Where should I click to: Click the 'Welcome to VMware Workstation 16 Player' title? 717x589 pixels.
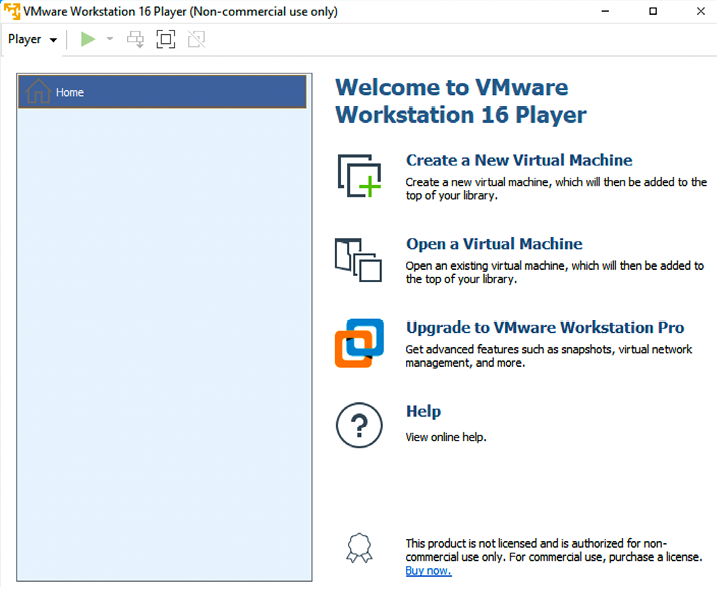(461, 101)
